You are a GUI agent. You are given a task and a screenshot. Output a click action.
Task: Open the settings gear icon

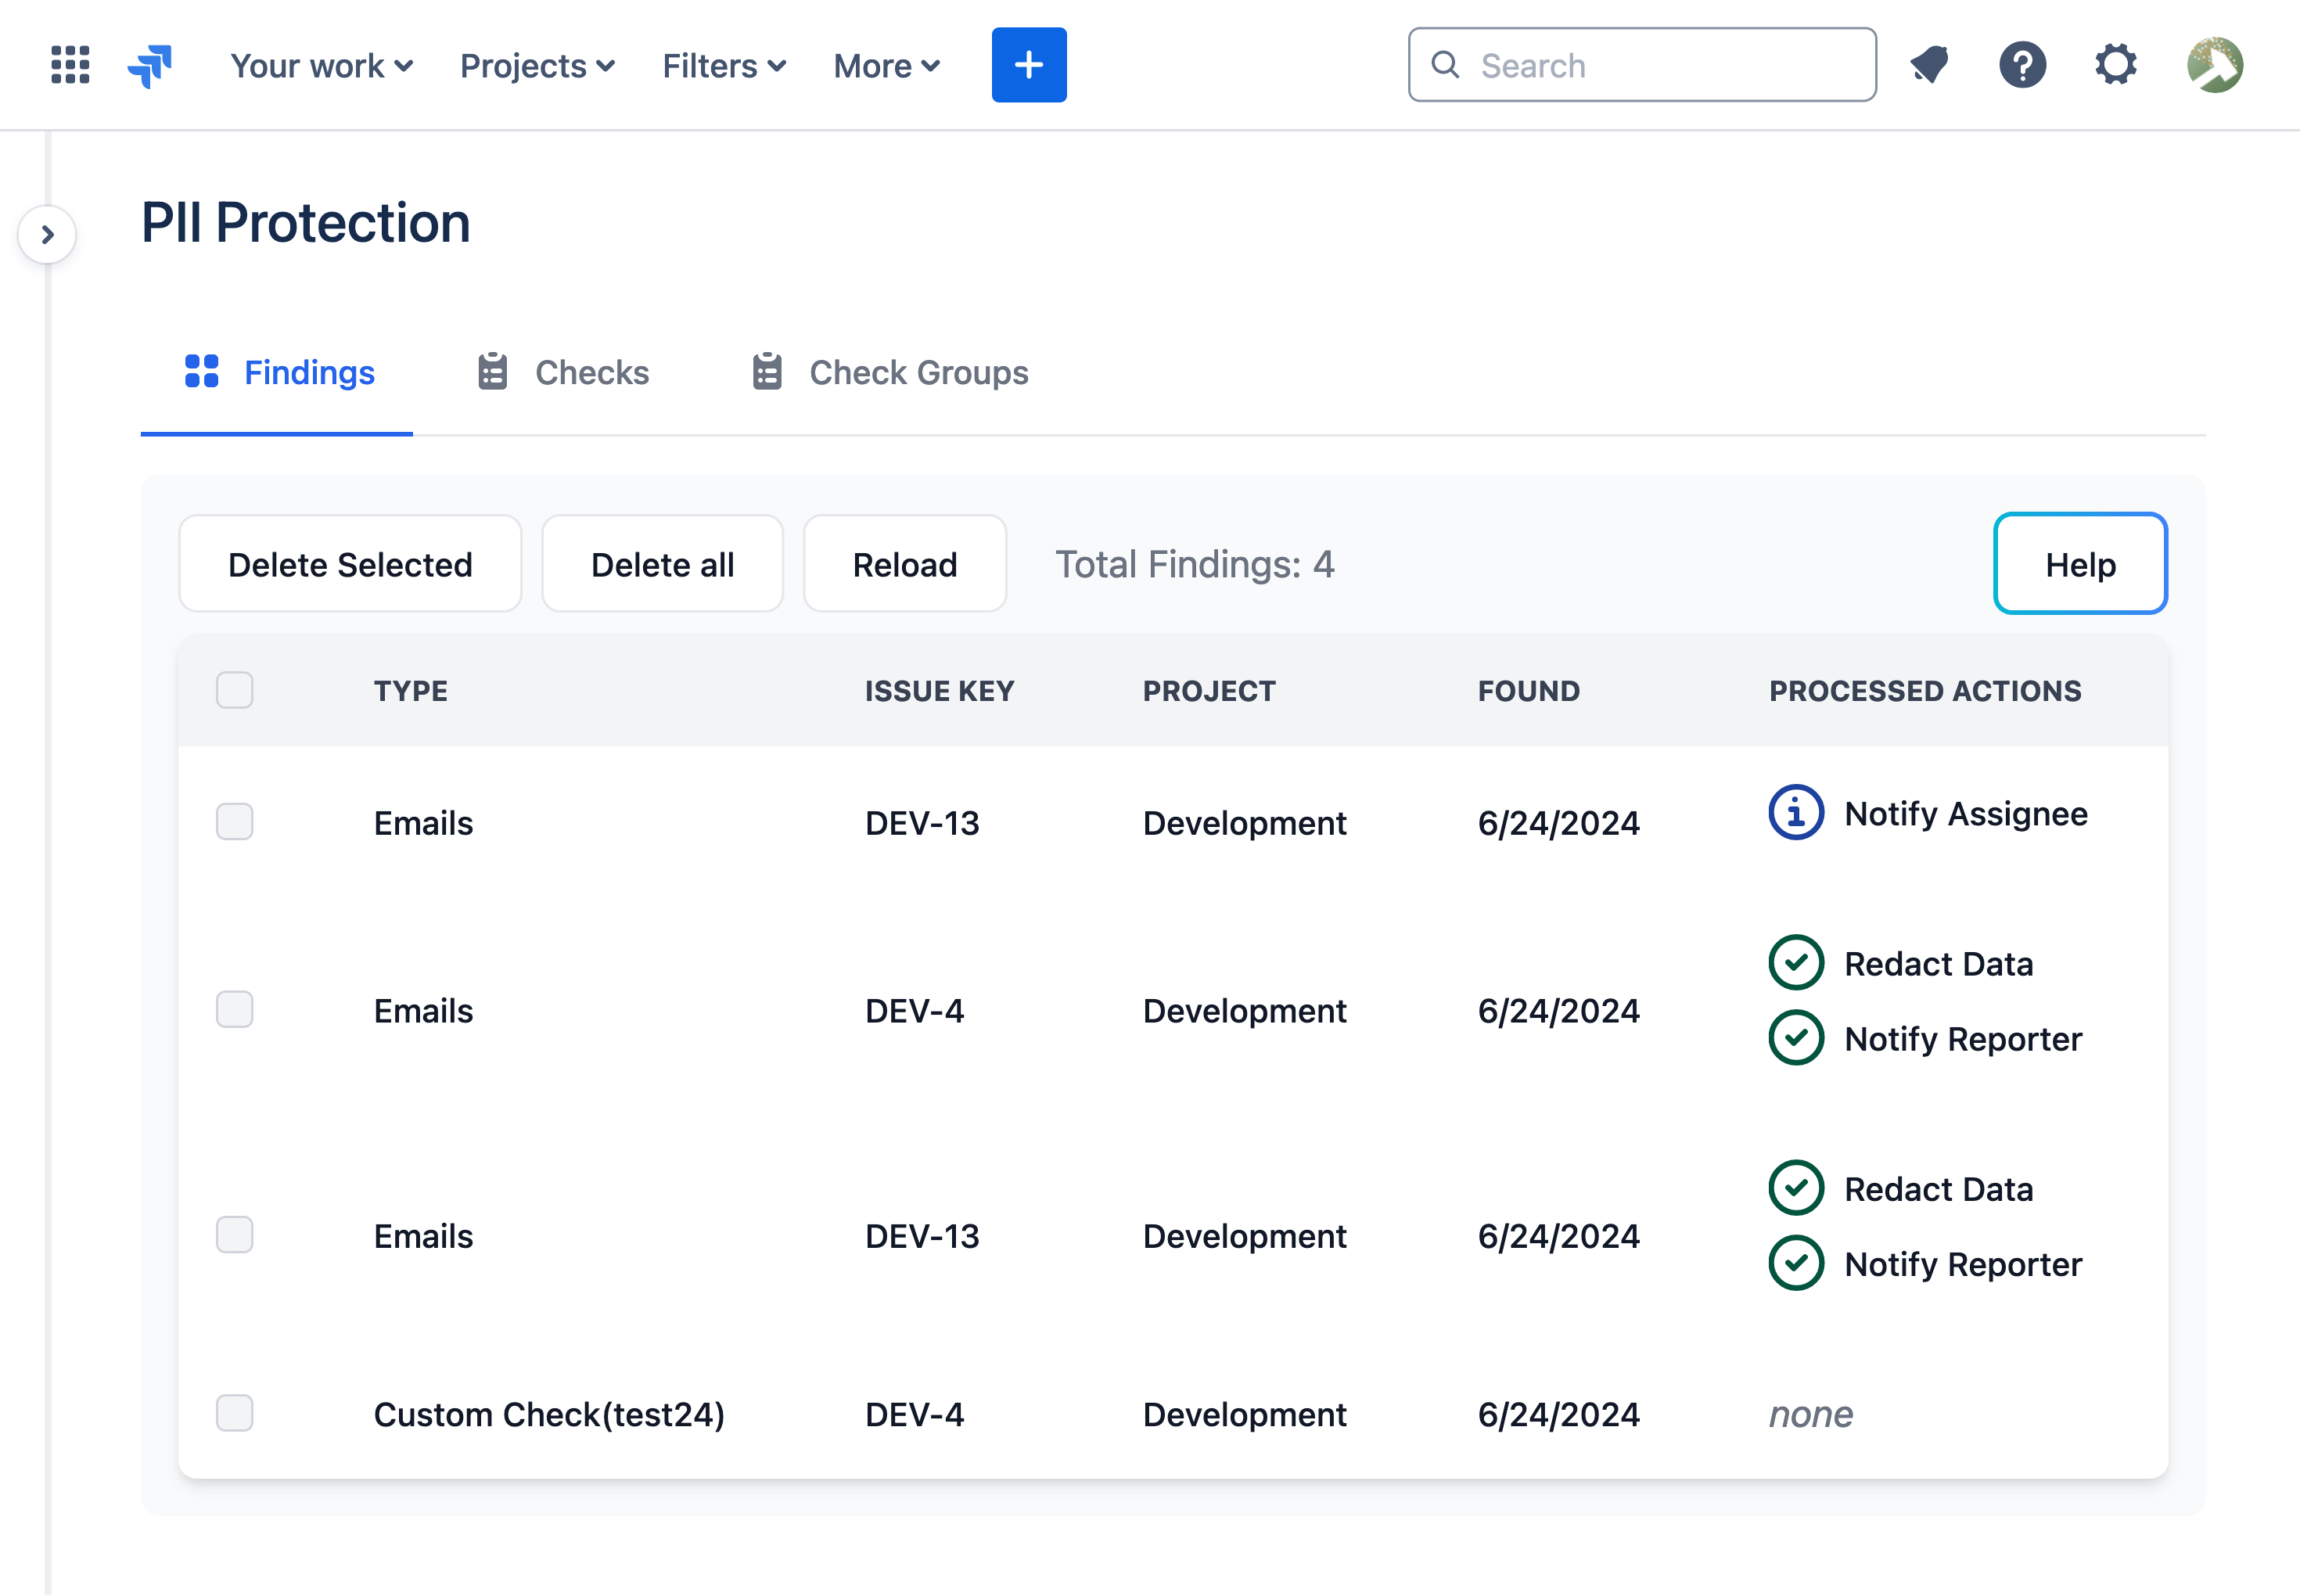pyautogui.click(x=2116, y=65)
